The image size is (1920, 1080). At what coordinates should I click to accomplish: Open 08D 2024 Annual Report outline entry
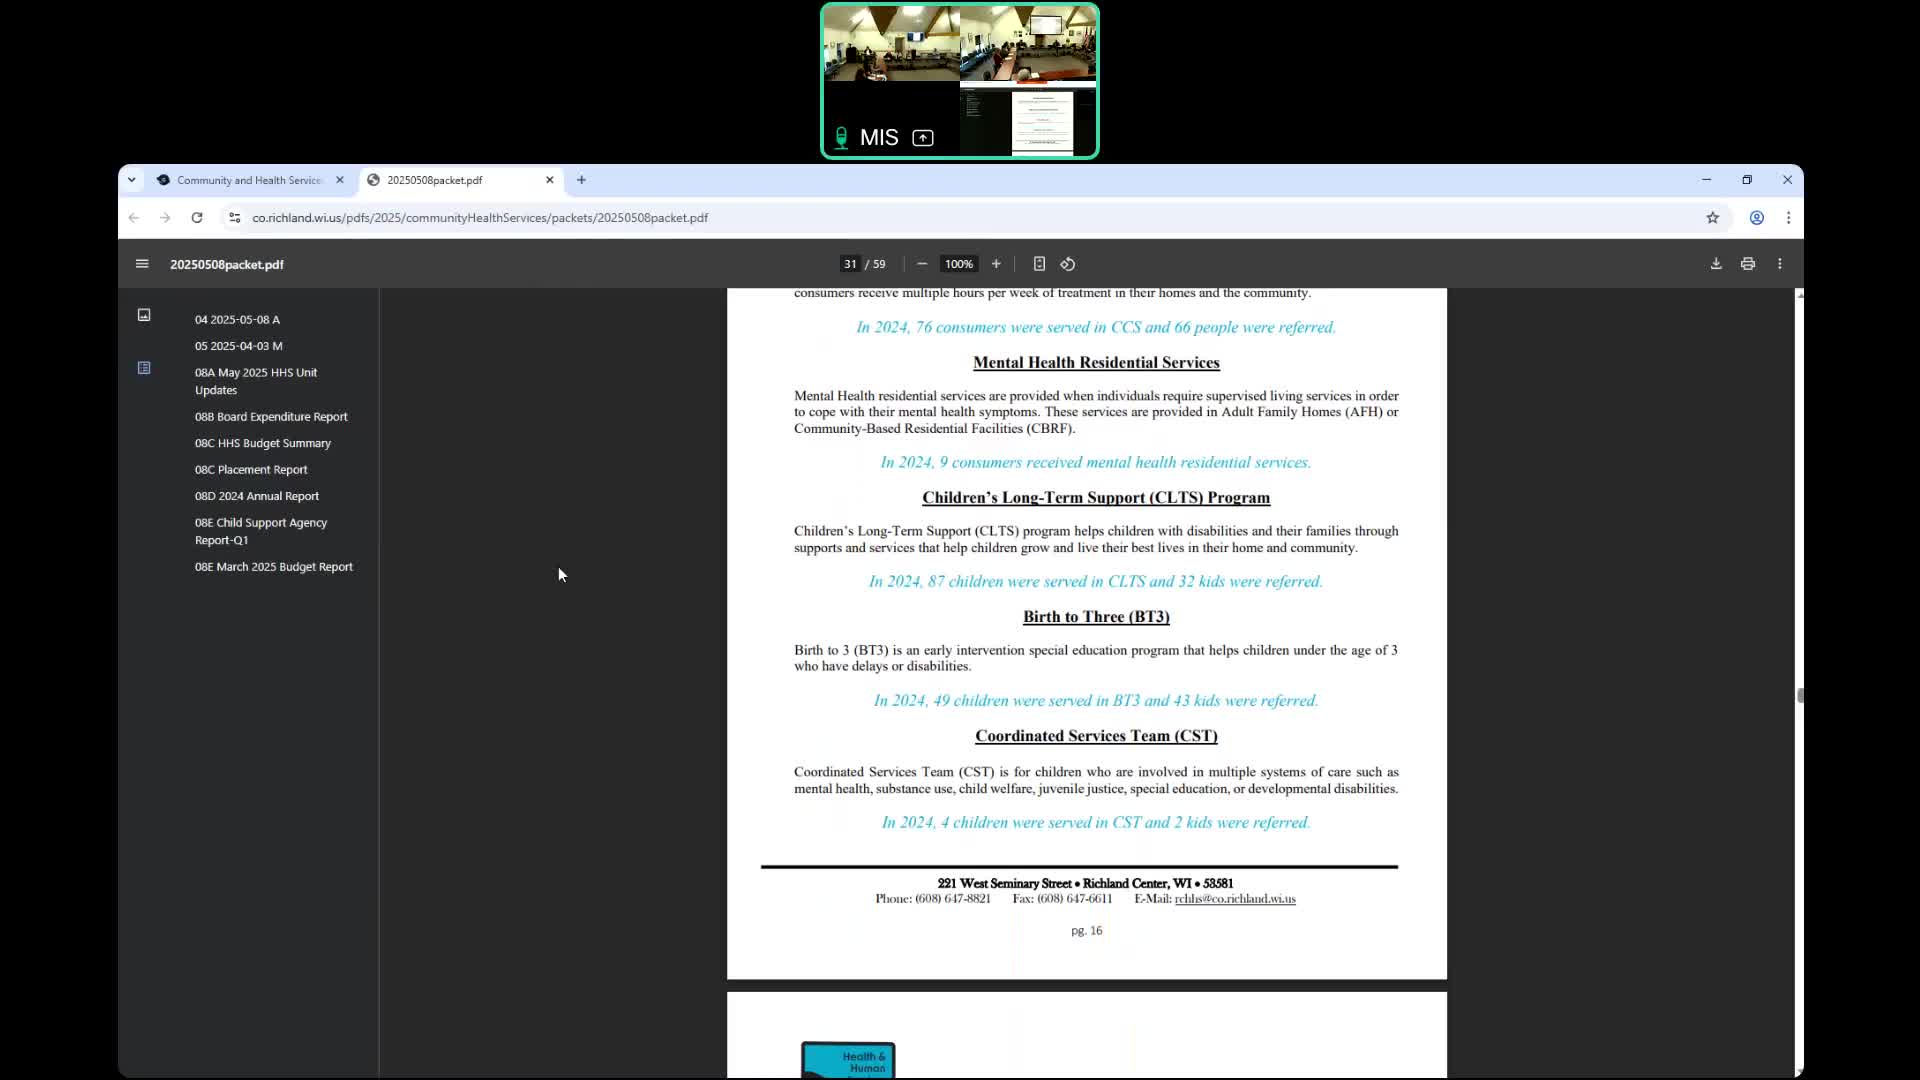(257, 496)
